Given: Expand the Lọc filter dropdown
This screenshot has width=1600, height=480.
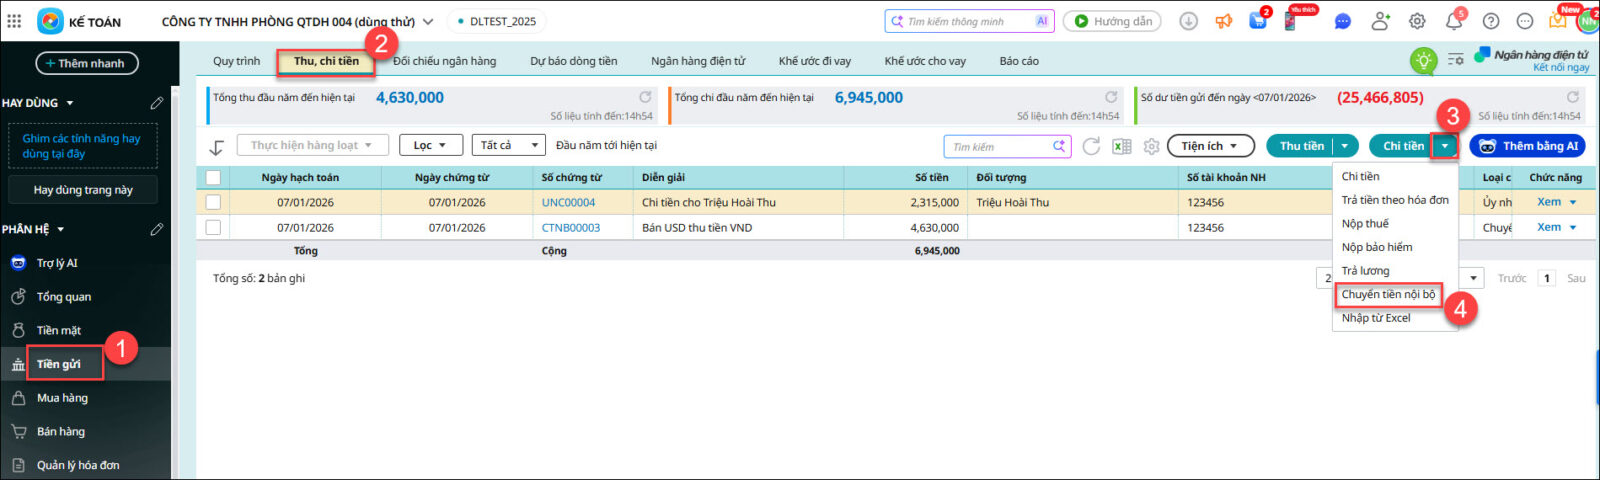Looking at the screenshot, I should (x=430, y=146).
